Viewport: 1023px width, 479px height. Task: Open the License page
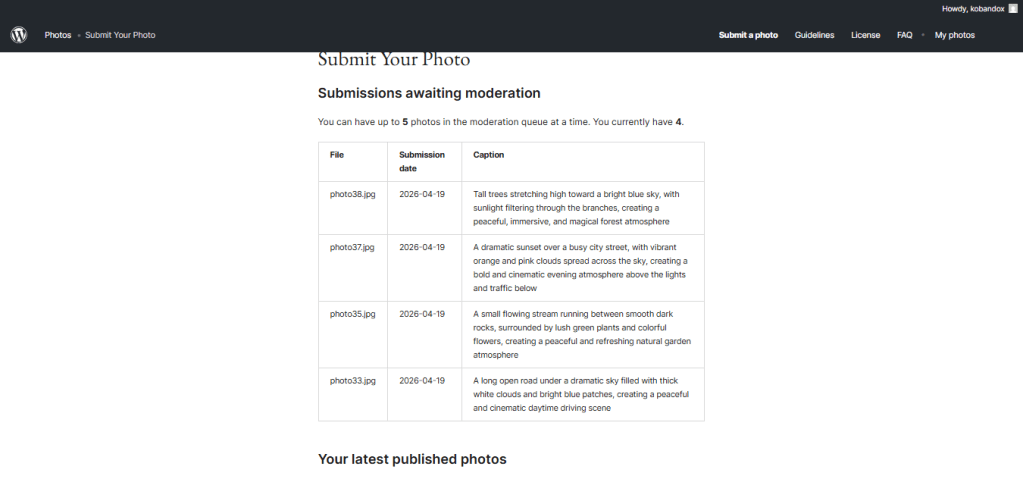865,35
